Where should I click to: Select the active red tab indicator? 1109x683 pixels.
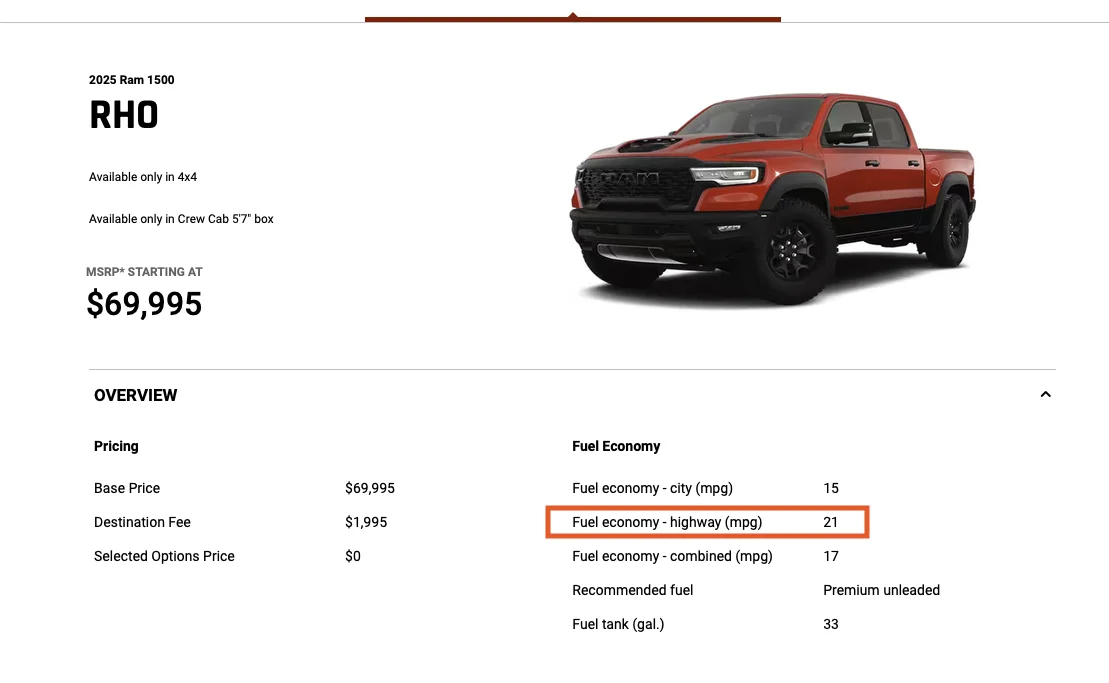(x=573, y=18)
